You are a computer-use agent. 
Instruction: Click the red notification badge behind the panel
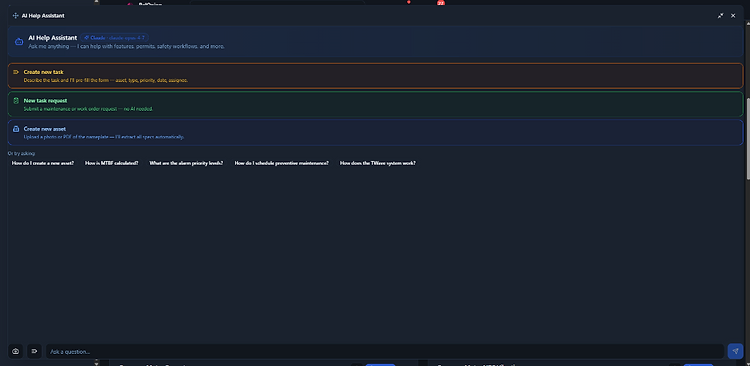(x=440, y=3)
